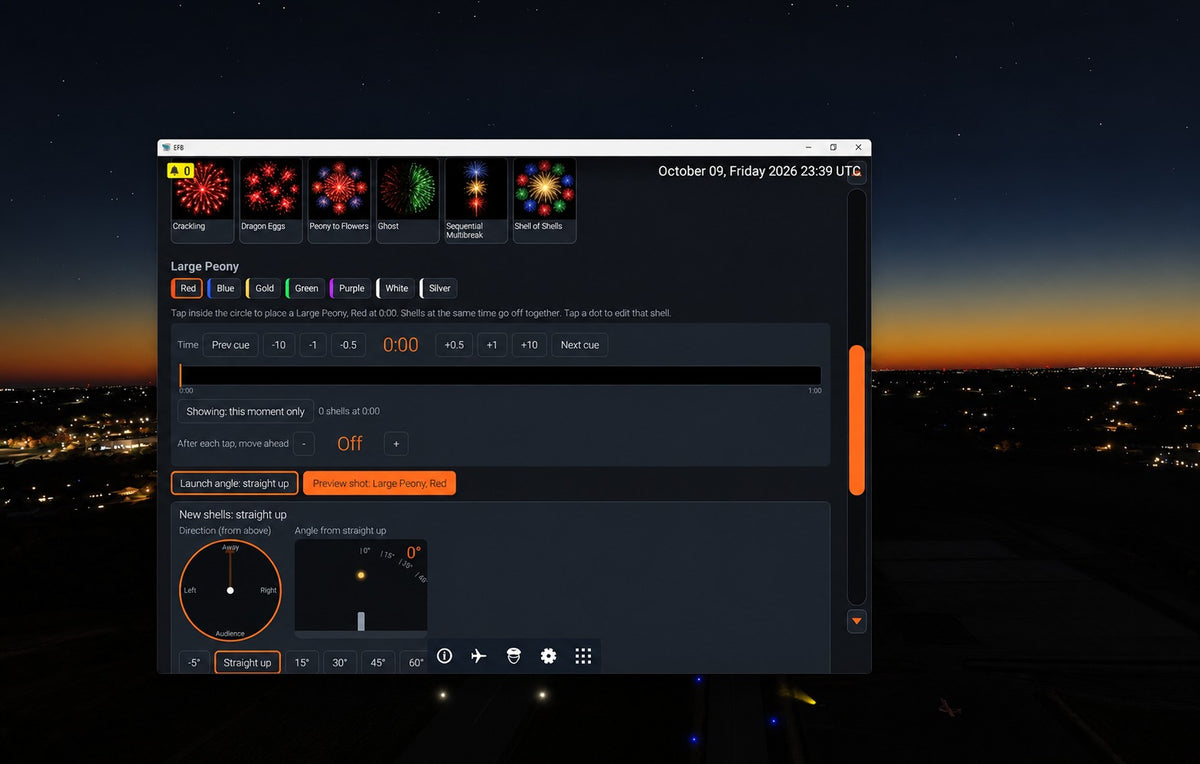This screenshot has width=1200, height=764.
Task: Select the 30° angle preset
Action: pyautogui.click(x=340, y=662)
